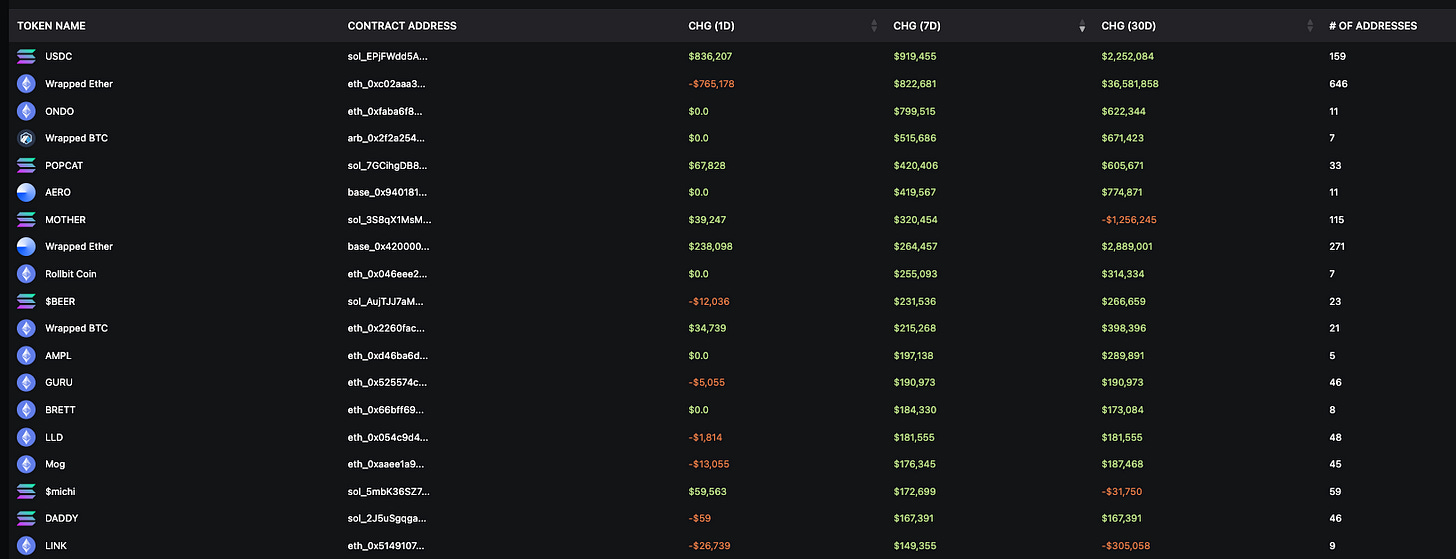
Task: Click the Ethereum icon beside Rollbit Coin
Action: click(26, 273)
